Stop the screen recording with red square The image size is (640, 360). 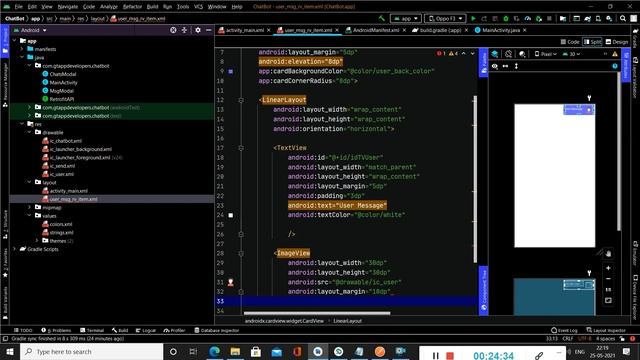click(450, 356)
